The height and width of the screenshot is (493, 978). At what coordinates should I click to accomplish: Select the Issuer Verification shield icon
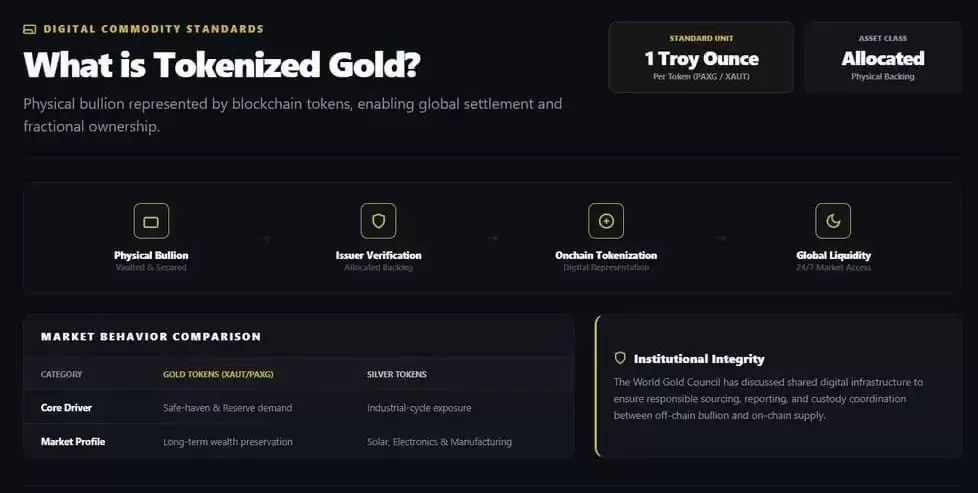pyautogui.click(x=379, y=221)
